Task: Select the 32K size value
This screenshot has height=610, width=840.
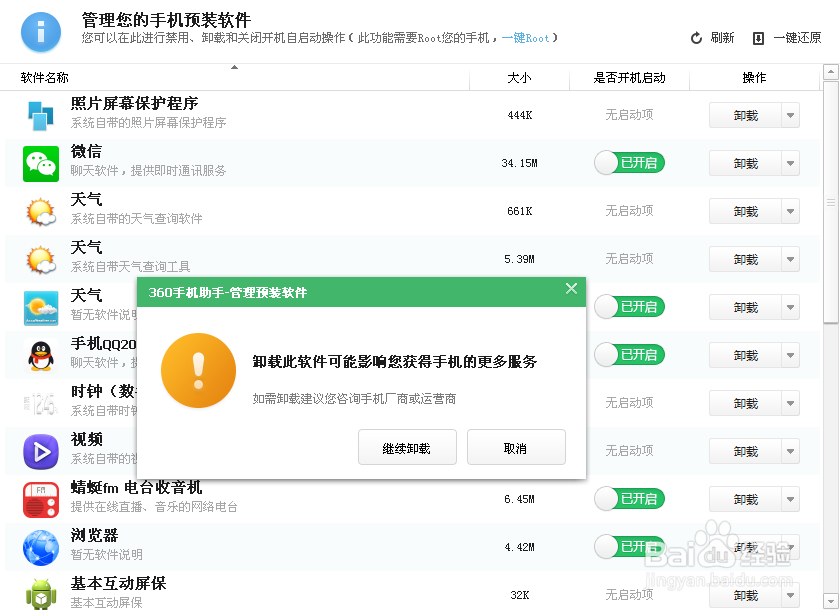Action: (520, 595)
